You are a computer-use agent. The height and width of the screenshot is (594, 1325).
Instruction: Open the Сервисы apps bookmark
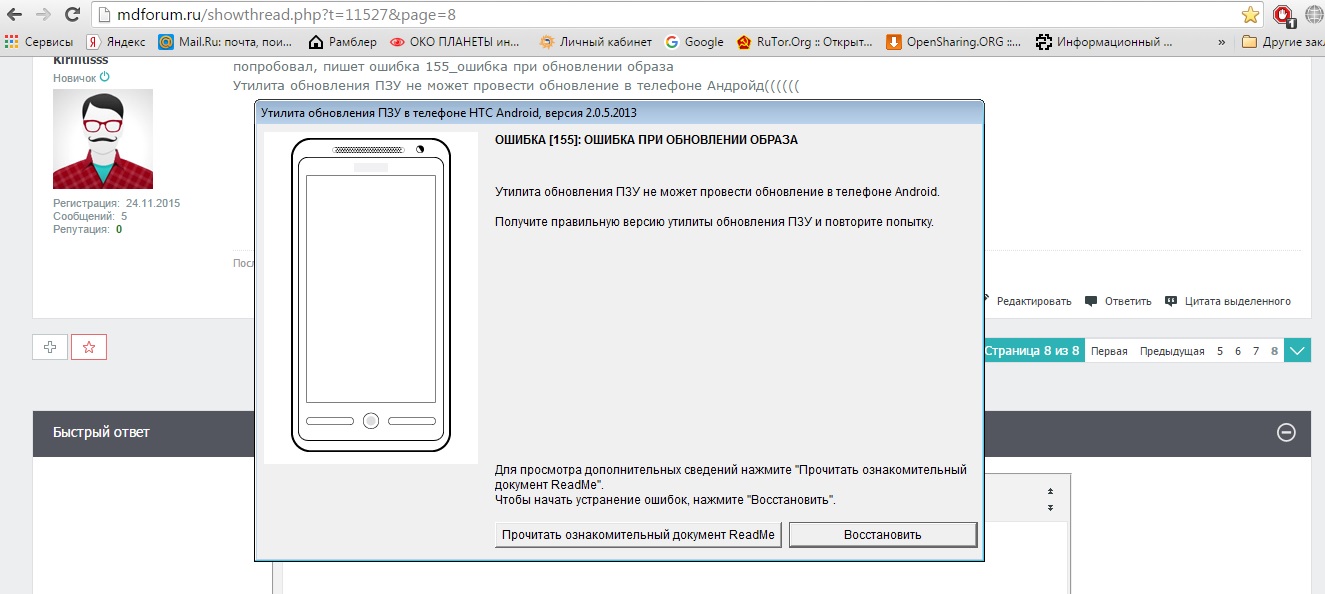click(x=39, y=42)
